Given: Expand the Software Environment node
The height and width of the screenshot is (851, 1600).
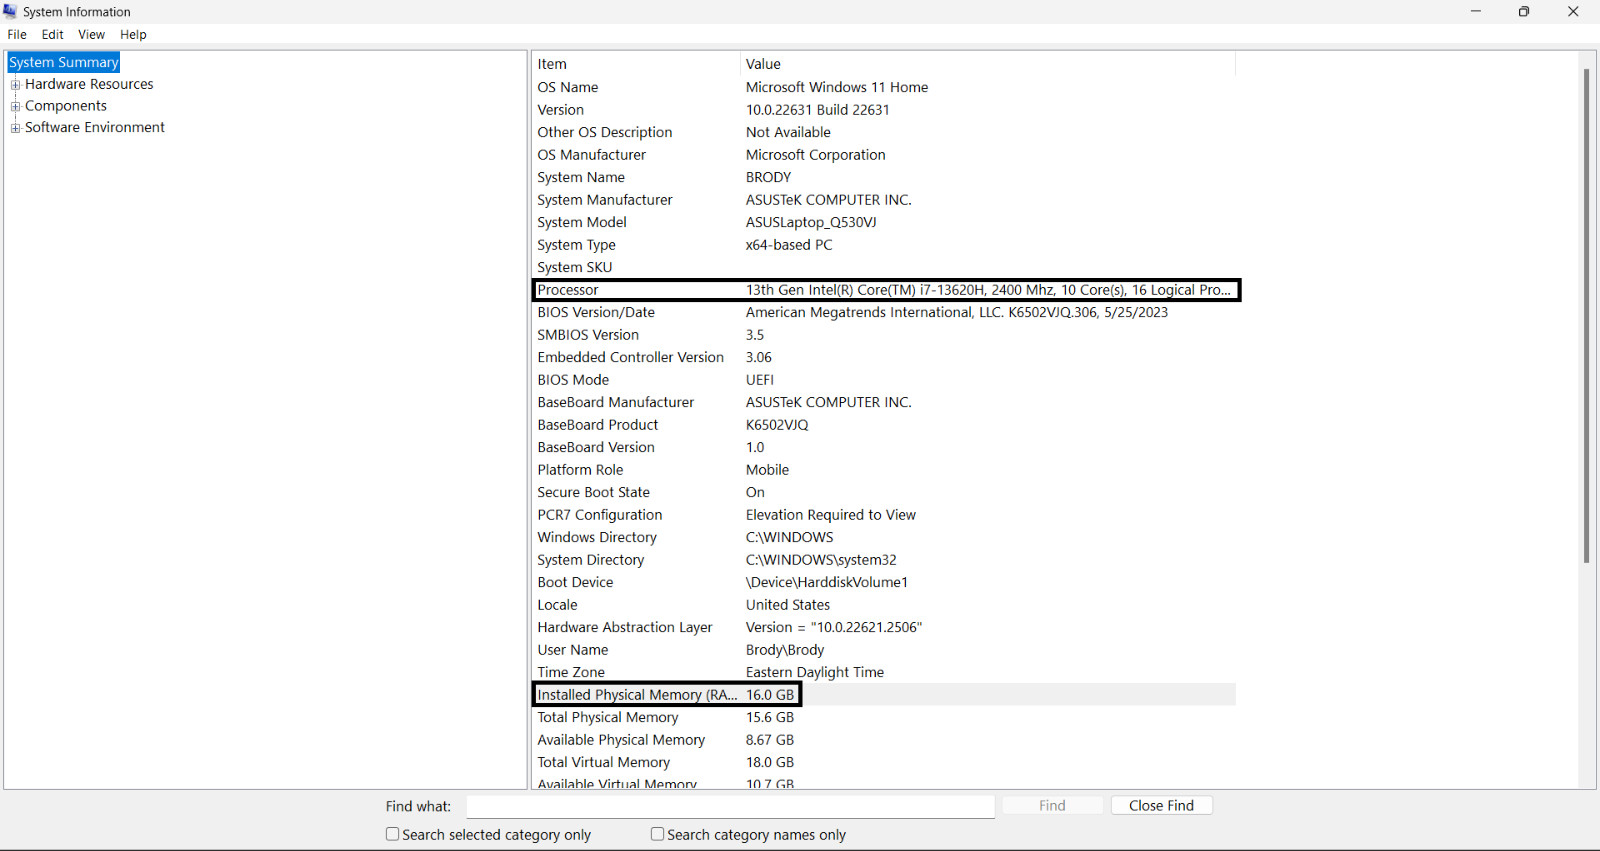Looking at the screenshot, I should (x=15, y=128).
